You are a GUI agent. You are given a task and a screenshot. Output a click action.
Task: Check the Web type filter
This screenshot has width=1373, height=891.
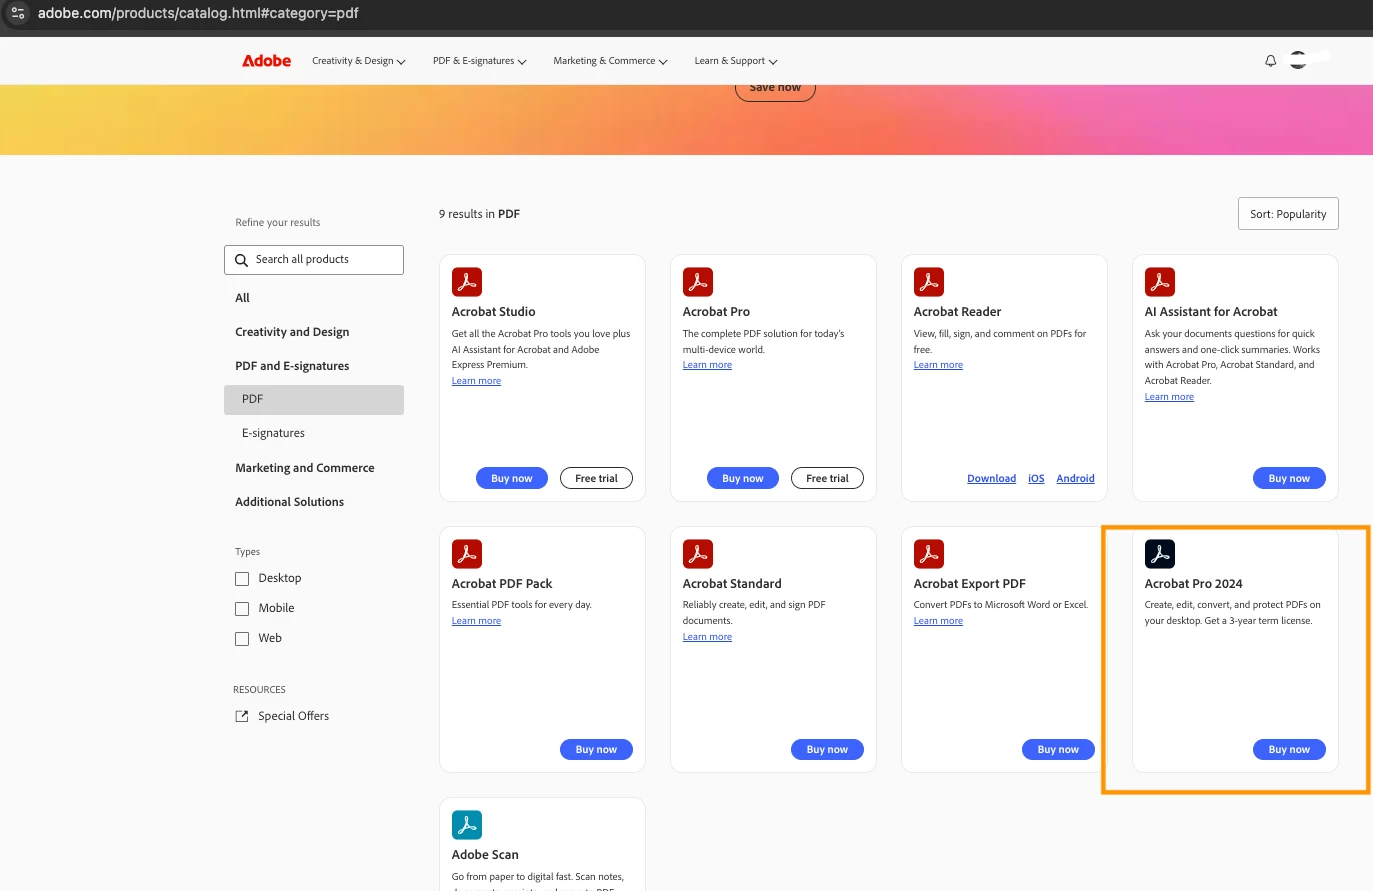(x=242, y=639)
